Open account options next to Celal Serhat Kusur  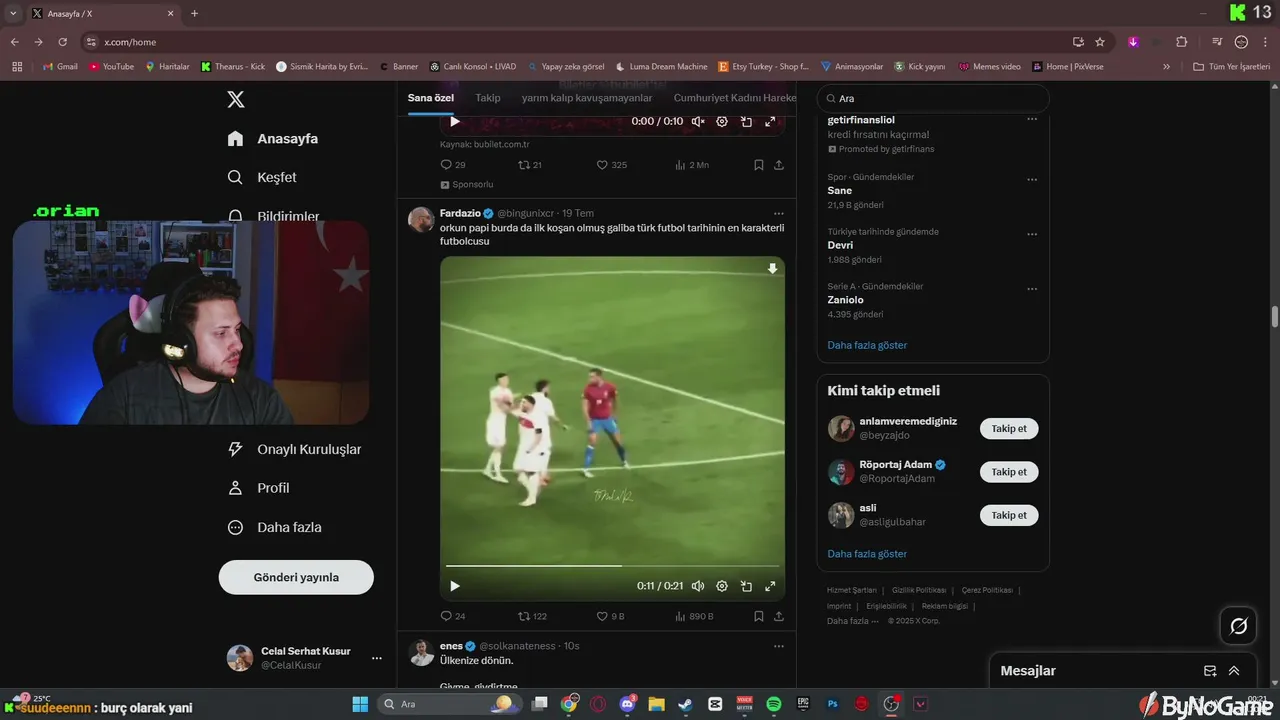[377, 658]
